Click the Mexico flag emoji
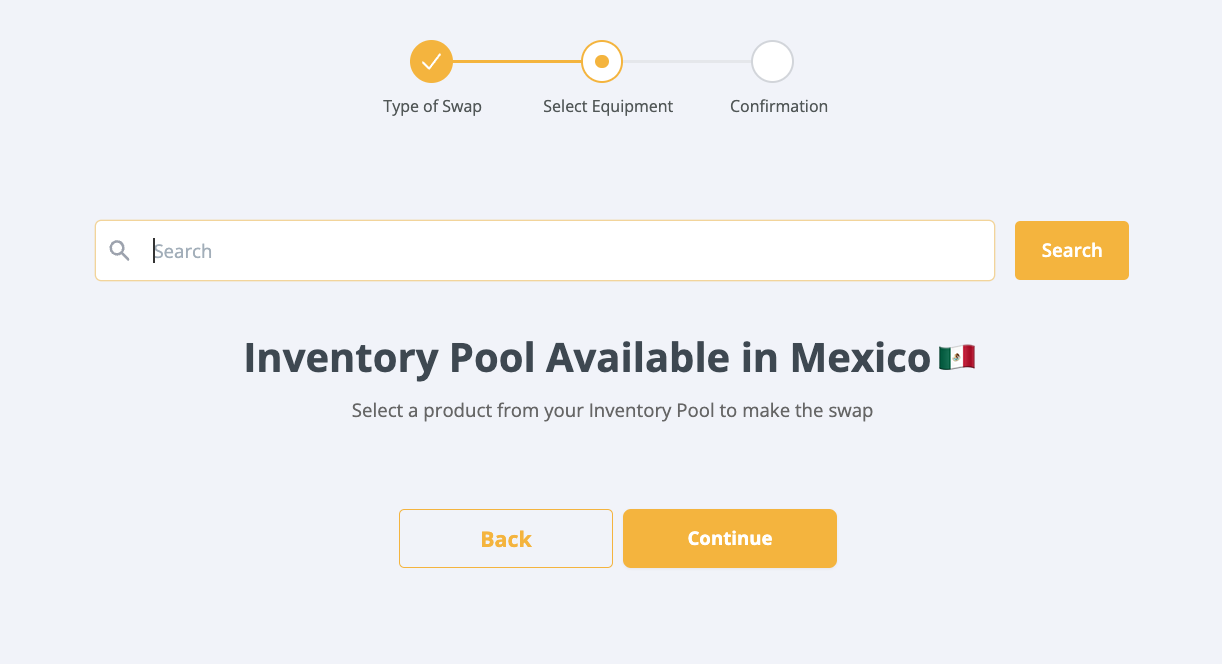The width and height of the screenshot is (1222, 664). coord(957,358)
